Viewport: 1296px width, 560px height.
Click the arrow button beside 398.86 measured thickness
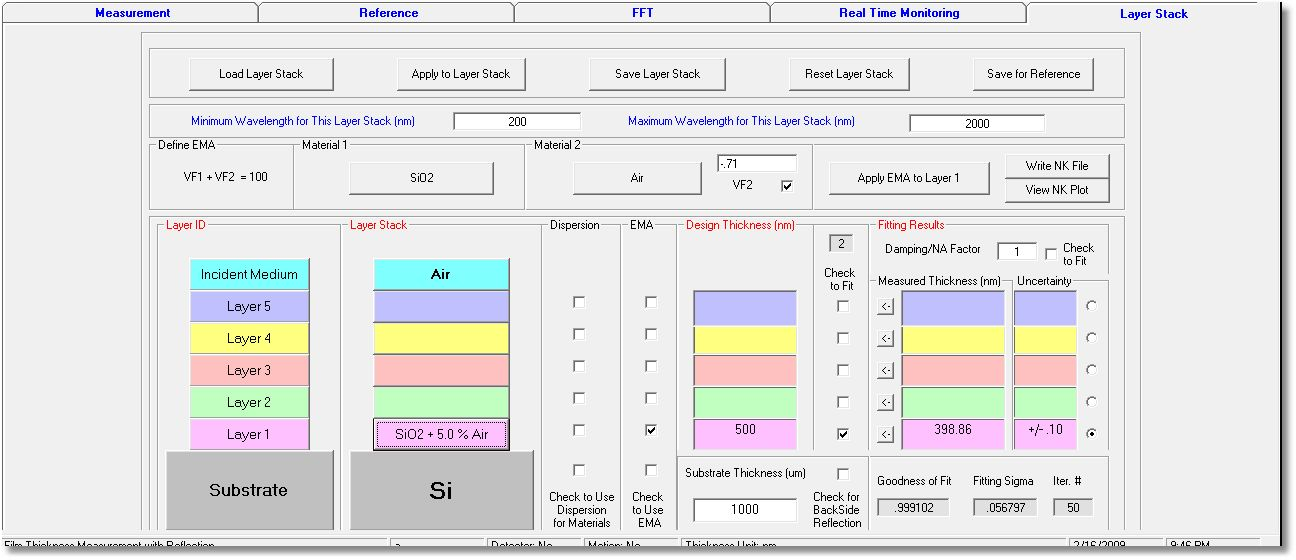click(886, 434)
